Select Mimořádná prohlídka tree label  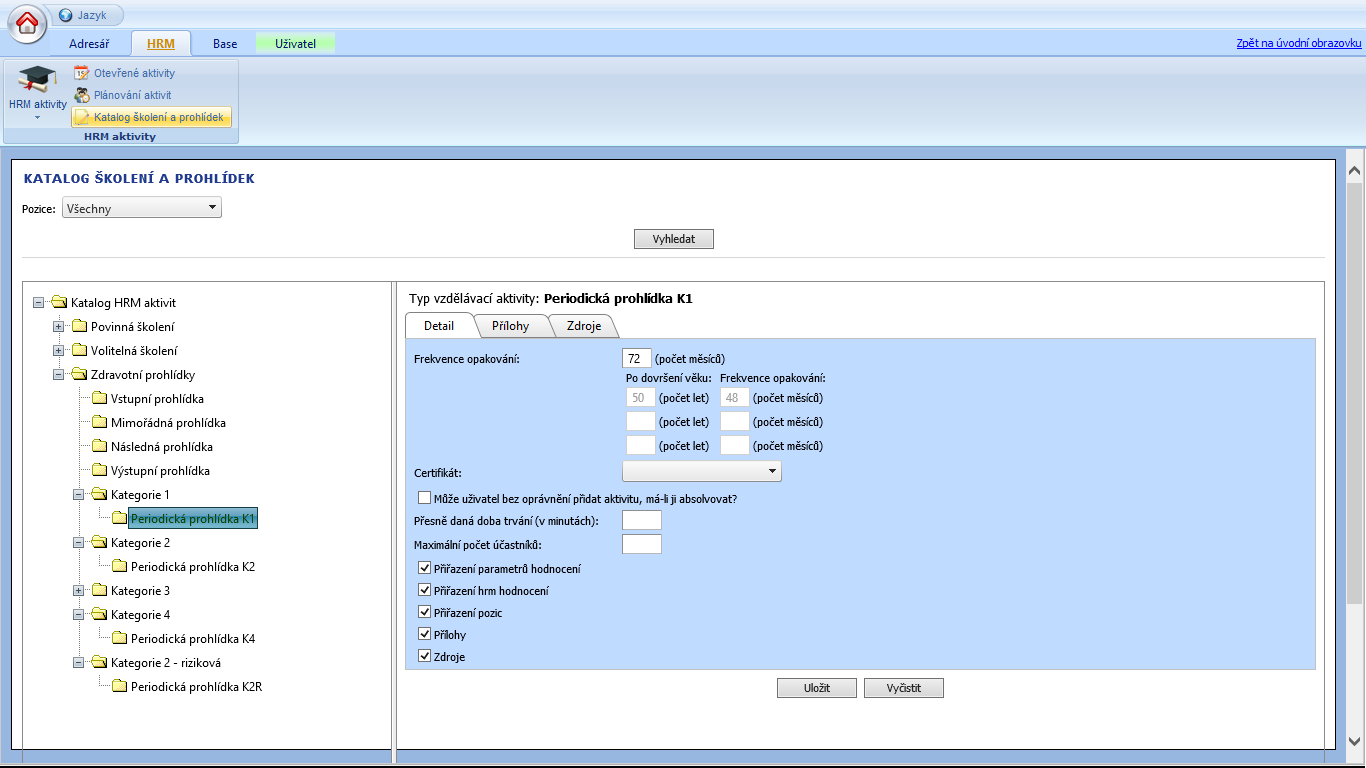click(168, 423)
